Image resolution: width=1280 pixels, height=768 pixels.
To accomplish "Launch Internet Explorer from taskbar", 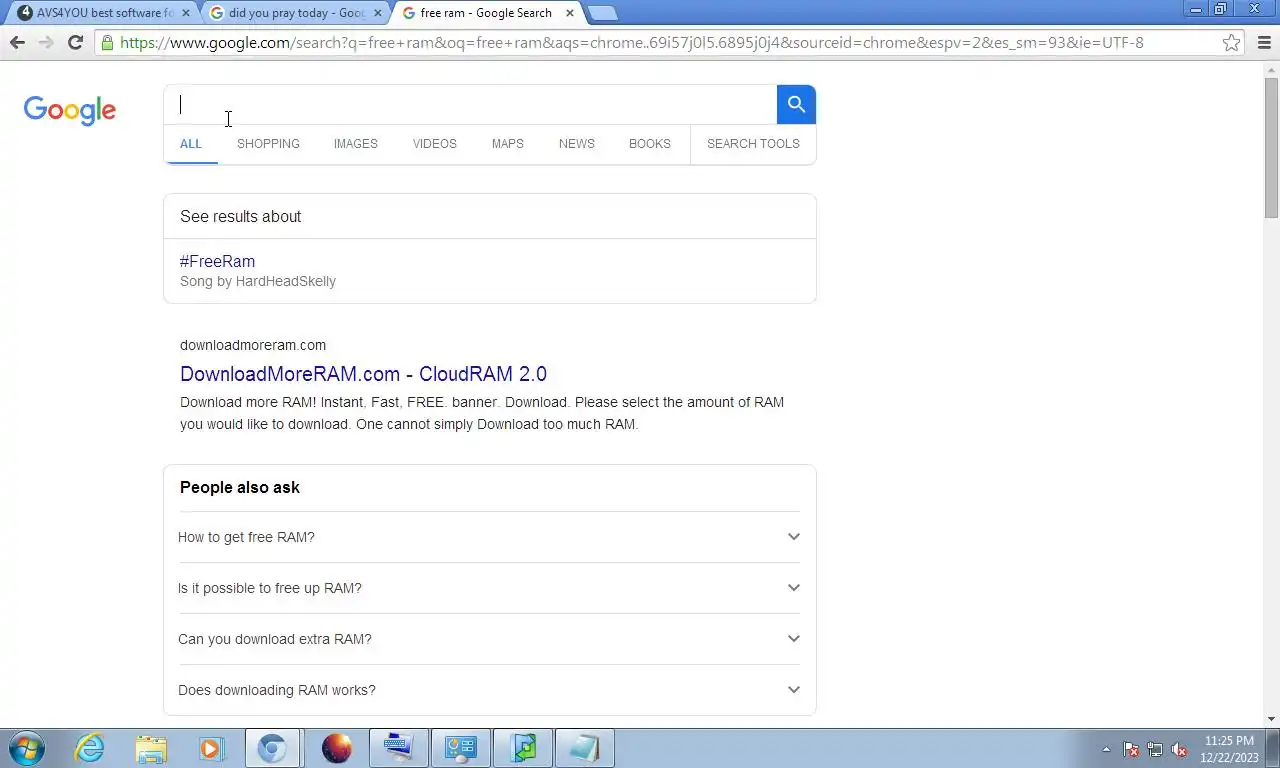I will pos(89,748).
